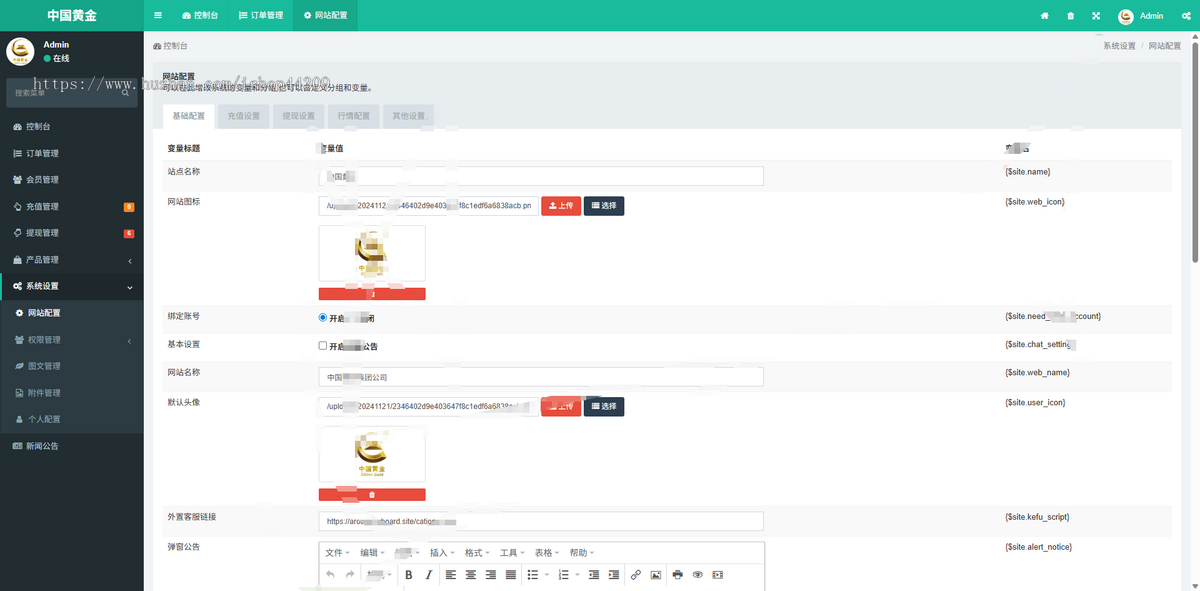Open 新闻公告 in the sidebar
The height and width of the screenshot is (591, 1200).
click(71, 446)
